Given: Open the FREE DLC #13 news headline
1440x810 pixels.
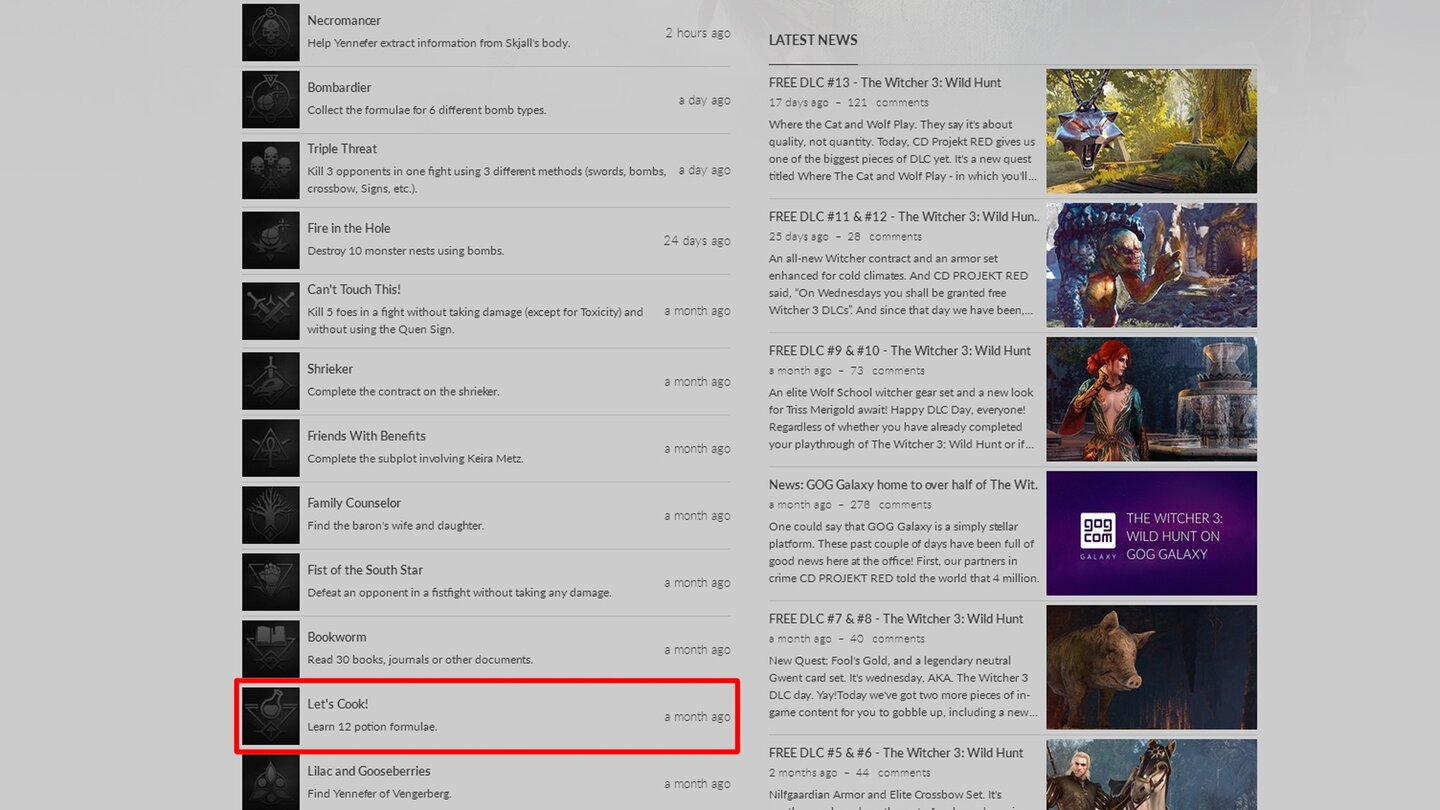Looking at the screenshot, I should pyautogui.click(x=885, y=83).
